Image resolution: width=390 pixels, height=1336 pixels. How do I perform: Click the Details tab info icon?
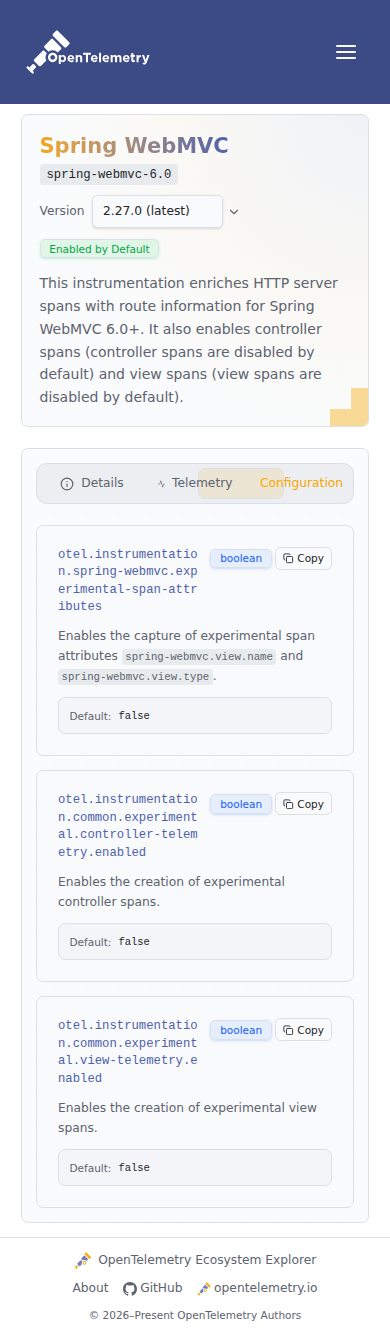(x=67, y=483)
